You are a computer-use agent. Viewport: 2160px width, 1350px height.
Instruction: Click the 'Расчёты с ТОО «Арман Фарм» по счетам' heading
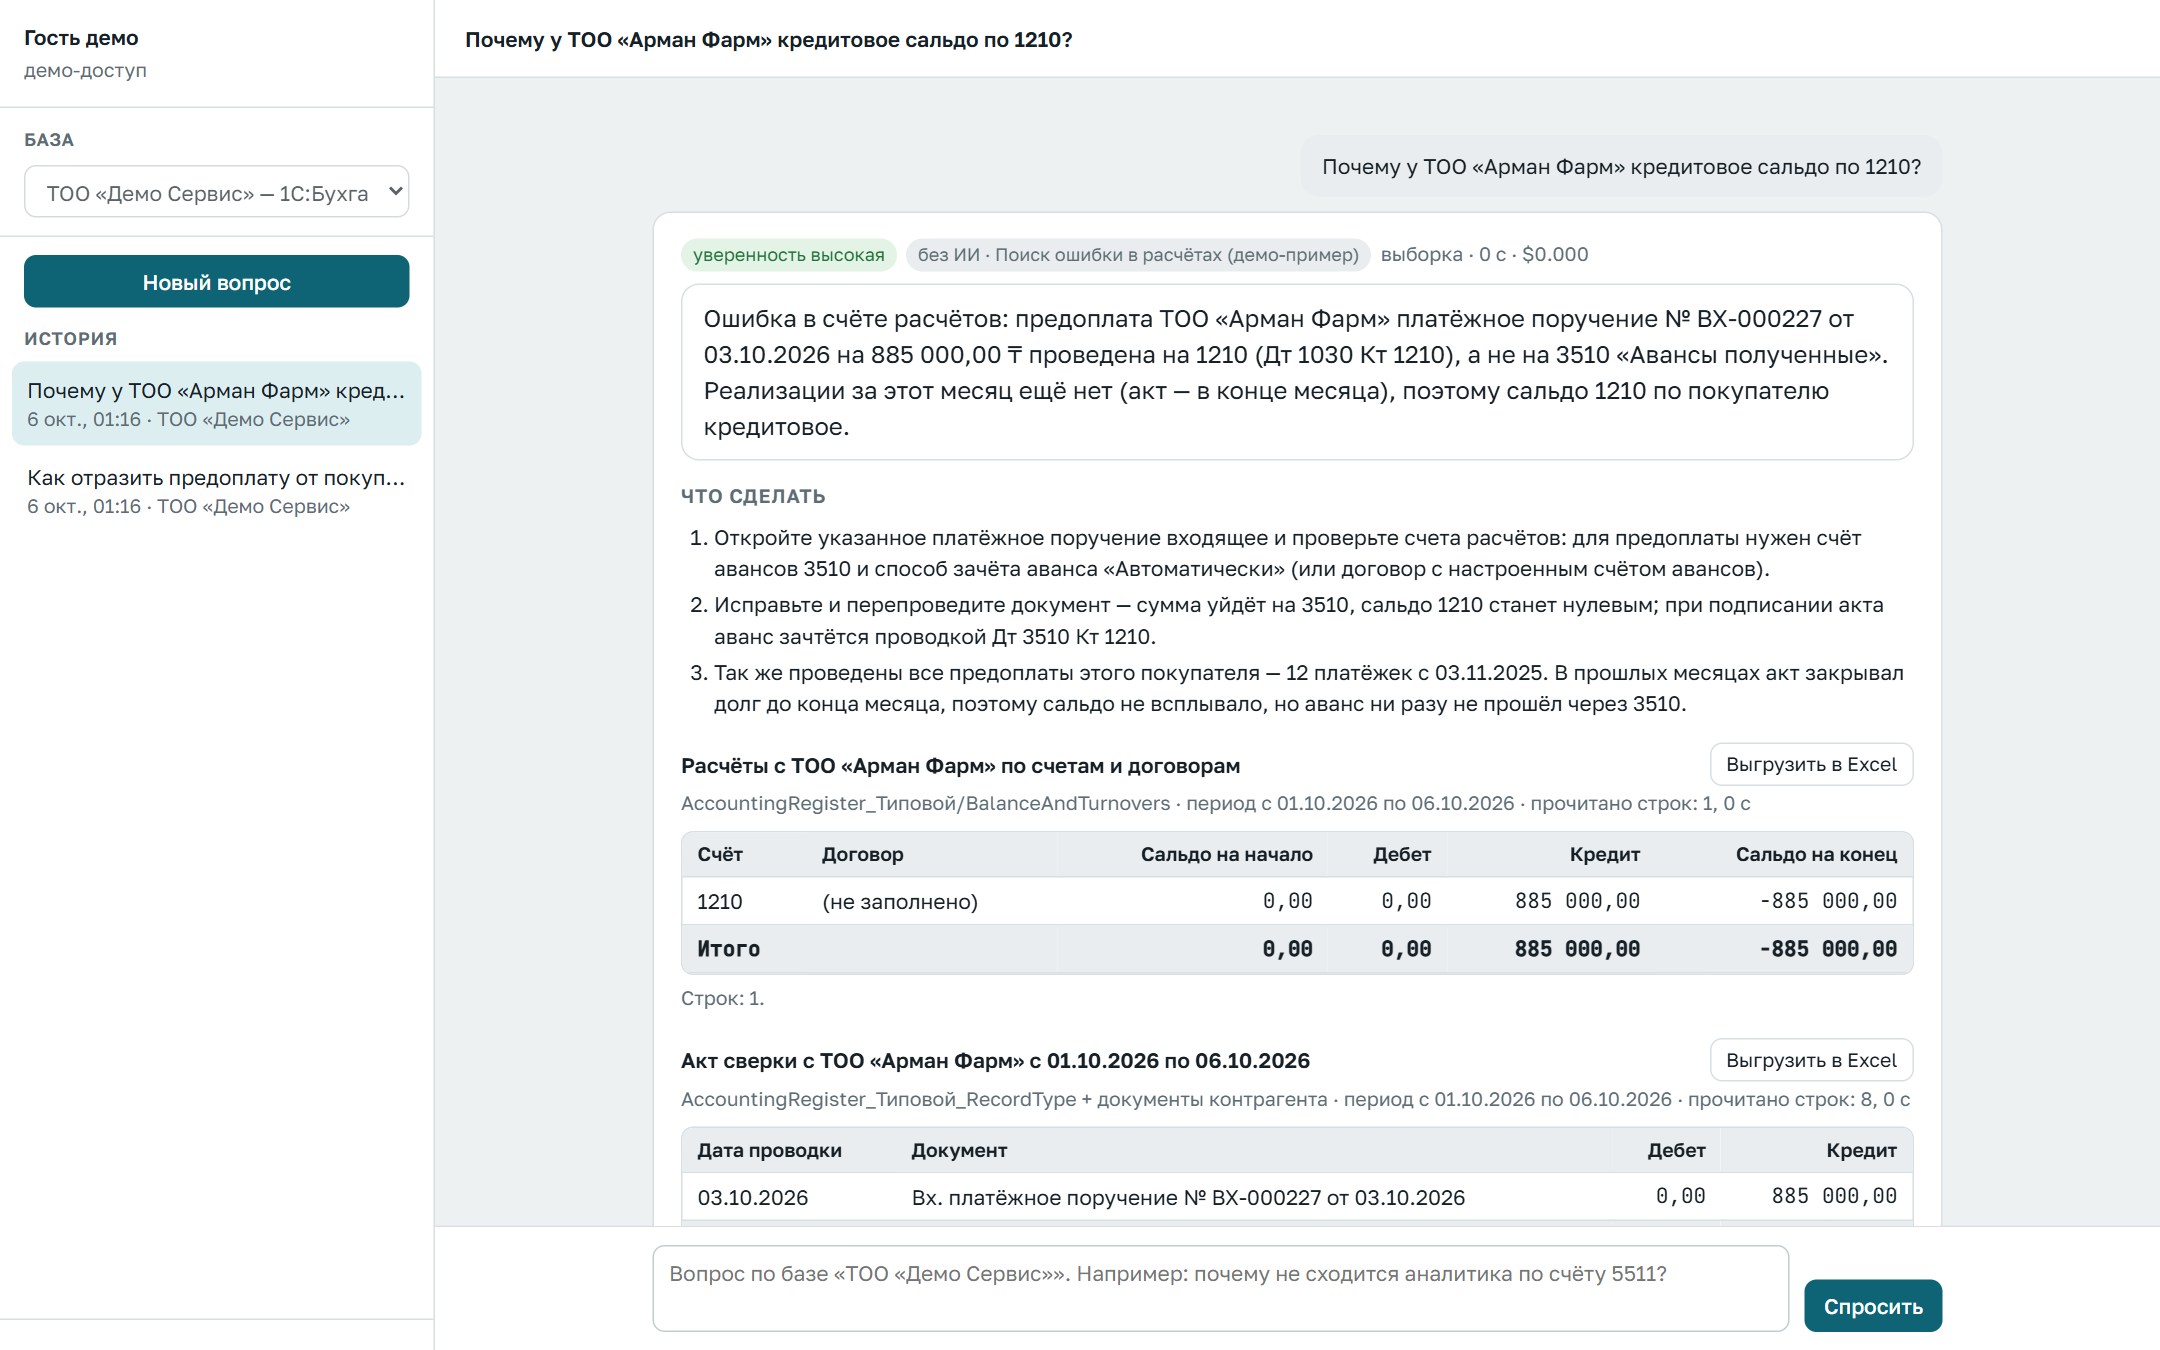click(960, 766)
